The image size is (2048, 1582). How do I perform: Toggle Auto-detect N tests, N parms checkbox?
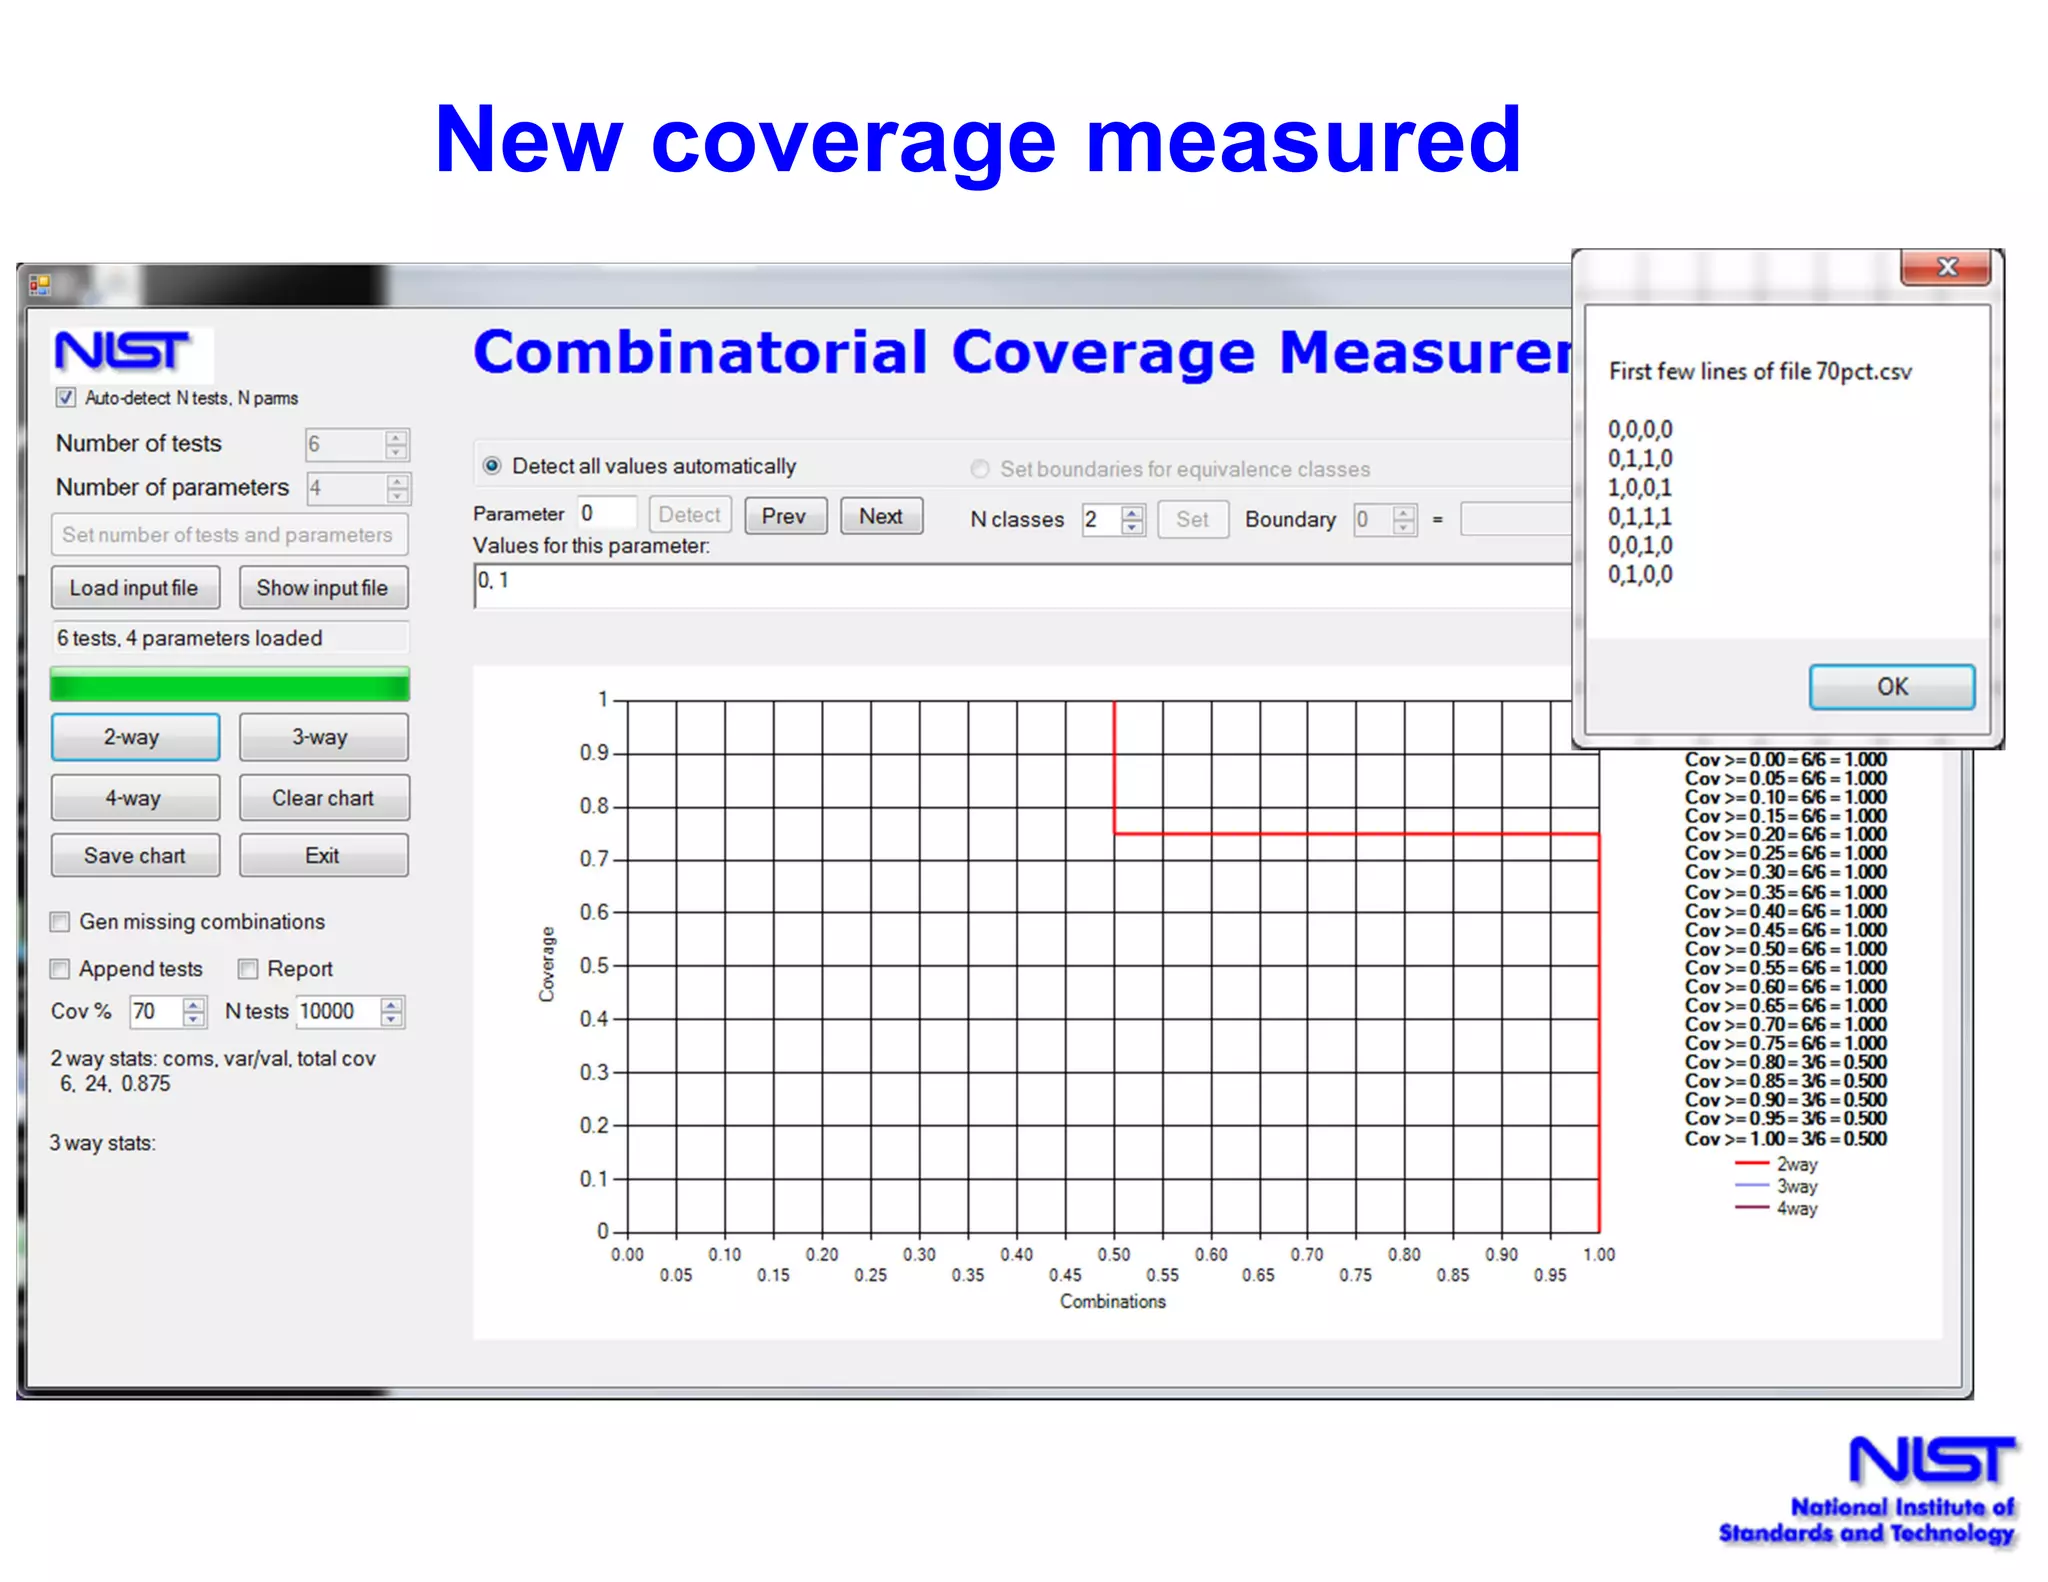point(65,397)
